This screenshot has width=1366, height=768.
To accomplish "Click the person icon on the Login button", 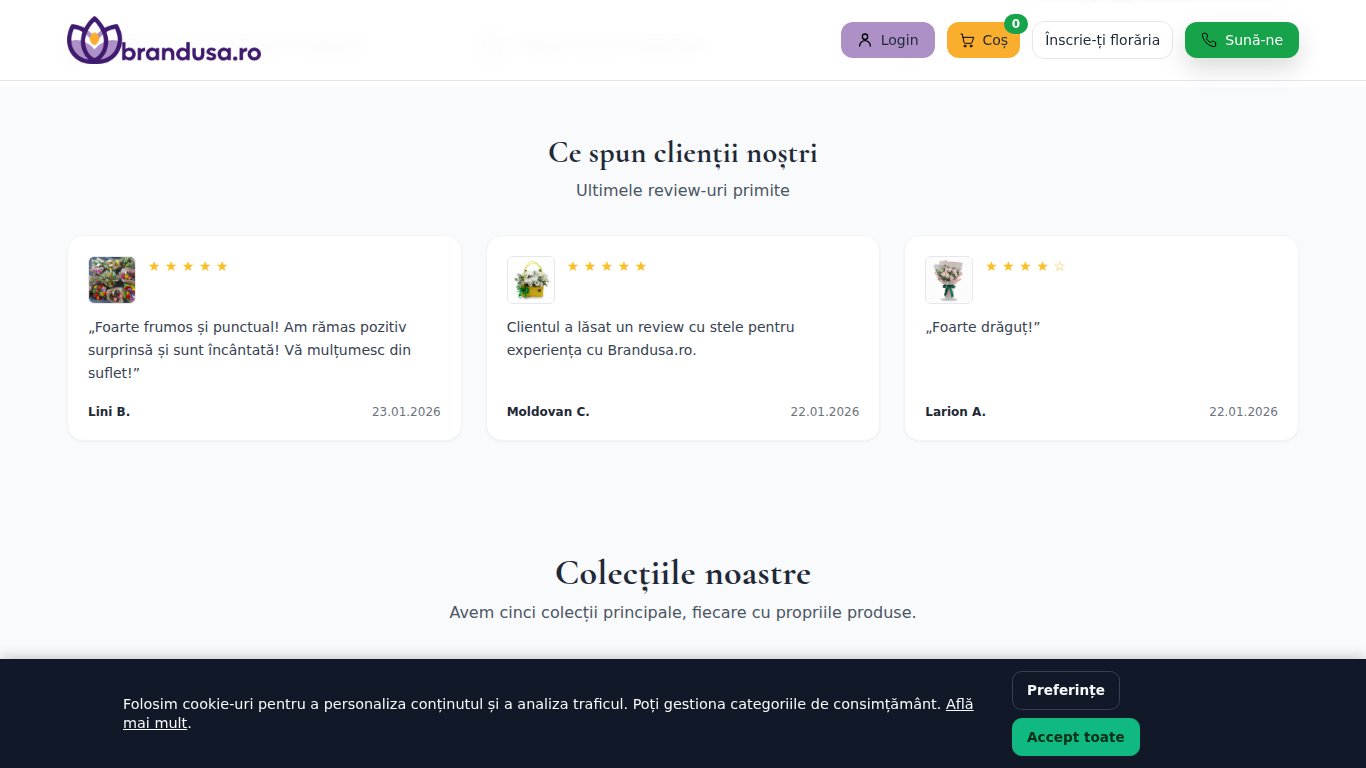I will tap(864, 40).
